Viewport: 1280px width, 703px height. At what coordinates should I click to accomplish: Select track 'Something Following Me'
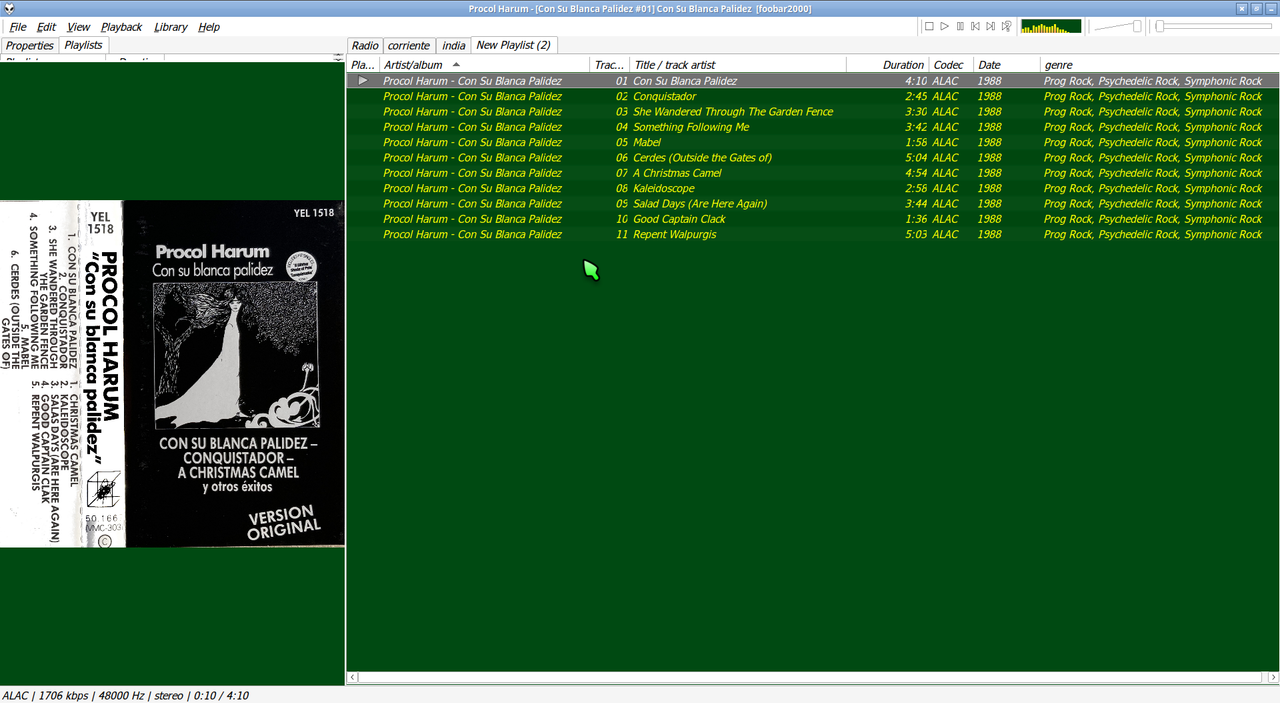point(691,127)
